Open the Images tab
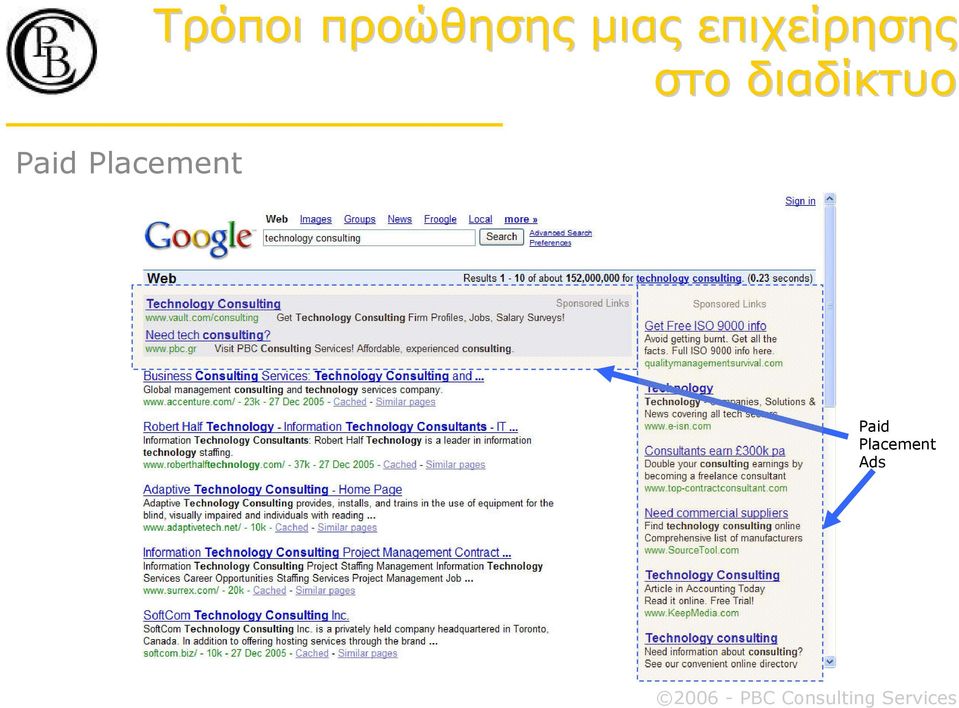The width and height of the screenshot is (959, 708). pyautogui.click(x=316, y=219)
